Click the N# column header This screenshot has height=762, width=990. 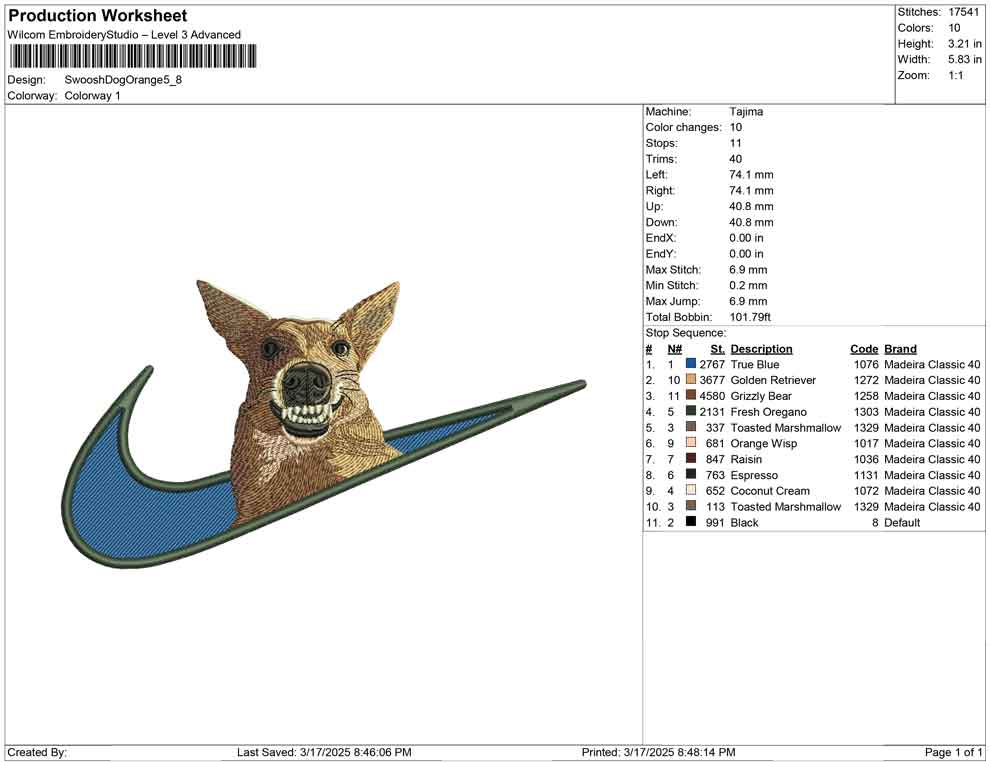[675, 349]
